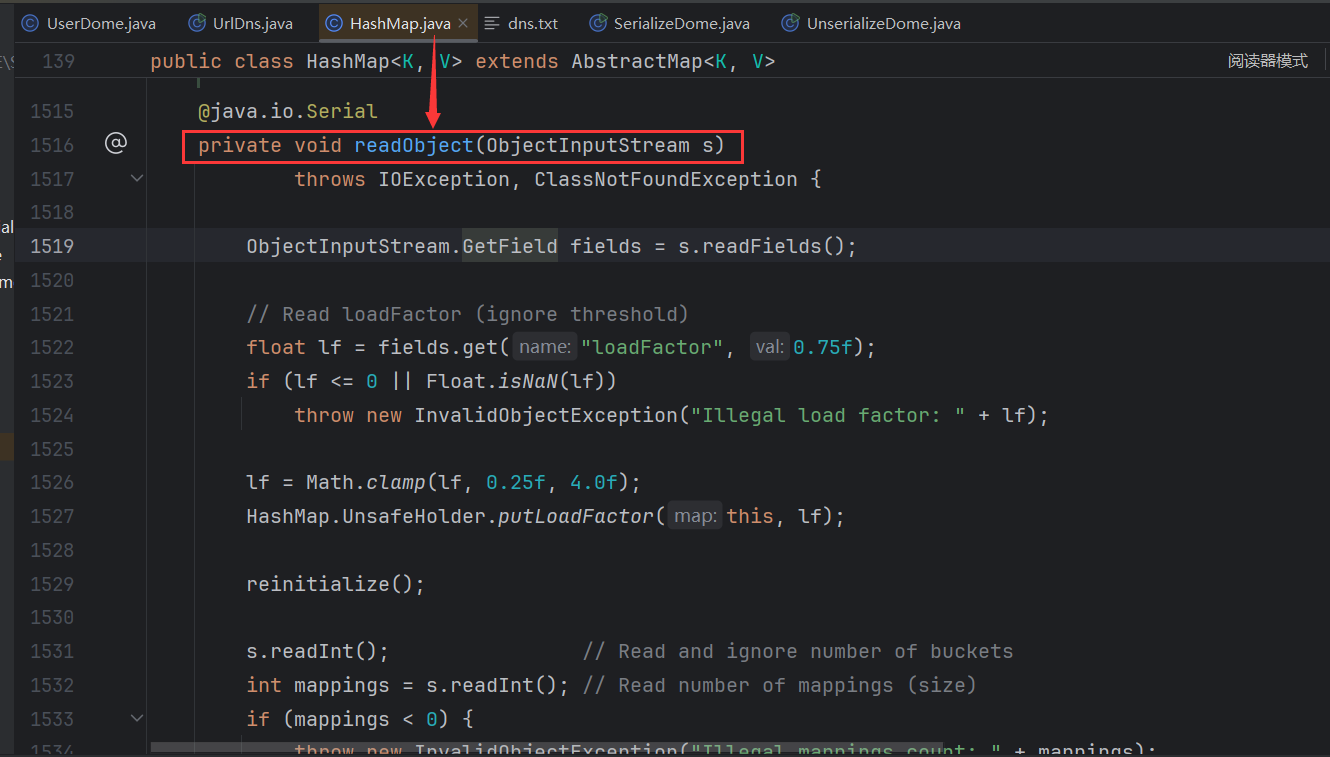
Task: Click InvalidObjectException on the load factor line
Action: pos(545,415)
